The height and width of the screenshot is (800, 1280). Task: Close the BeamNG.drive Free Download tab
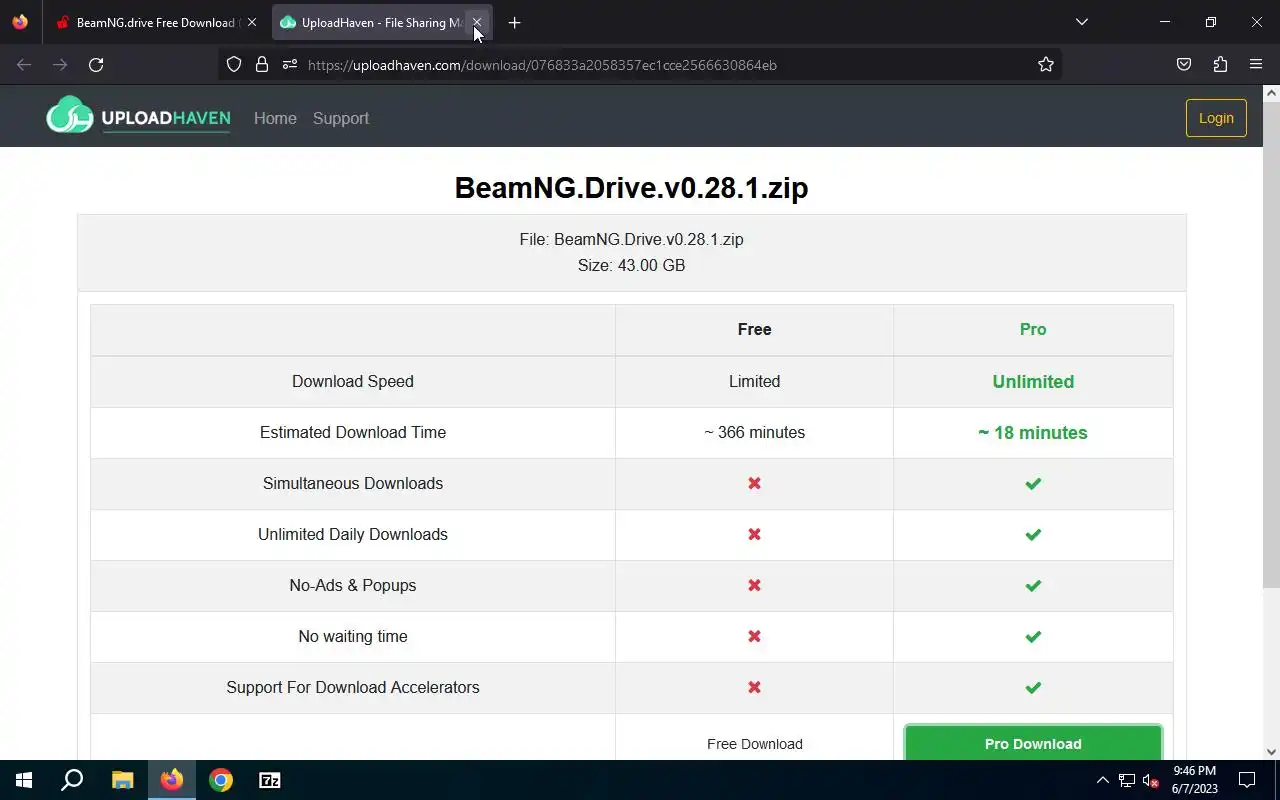click(x=251, y=22)
